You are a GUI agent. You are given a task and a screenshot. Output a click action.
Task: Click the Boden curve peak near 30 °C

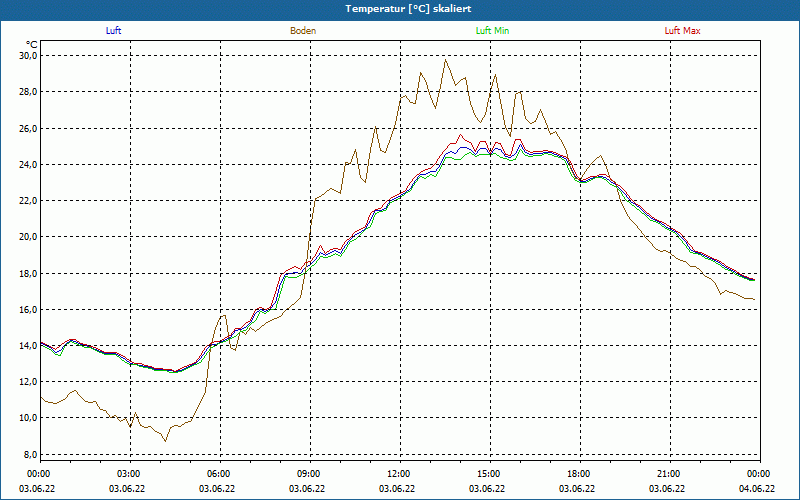(445, 60)
